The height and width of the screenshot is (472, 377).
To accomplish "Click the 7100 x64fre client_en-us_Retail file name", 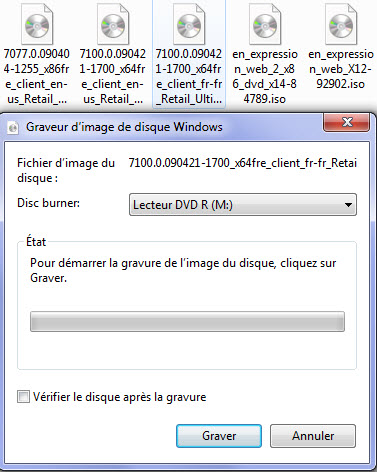I will click(113, 76).
